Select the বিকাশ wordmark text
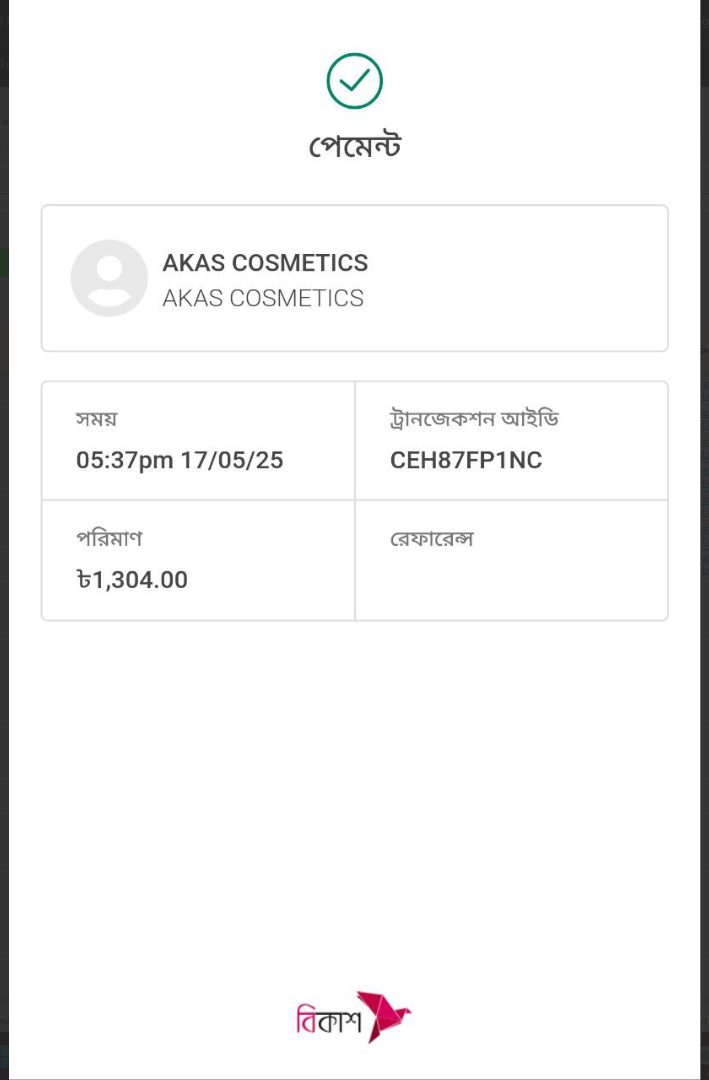The width and height of the screenshot is (709, 1080). tap(328, 1019)
